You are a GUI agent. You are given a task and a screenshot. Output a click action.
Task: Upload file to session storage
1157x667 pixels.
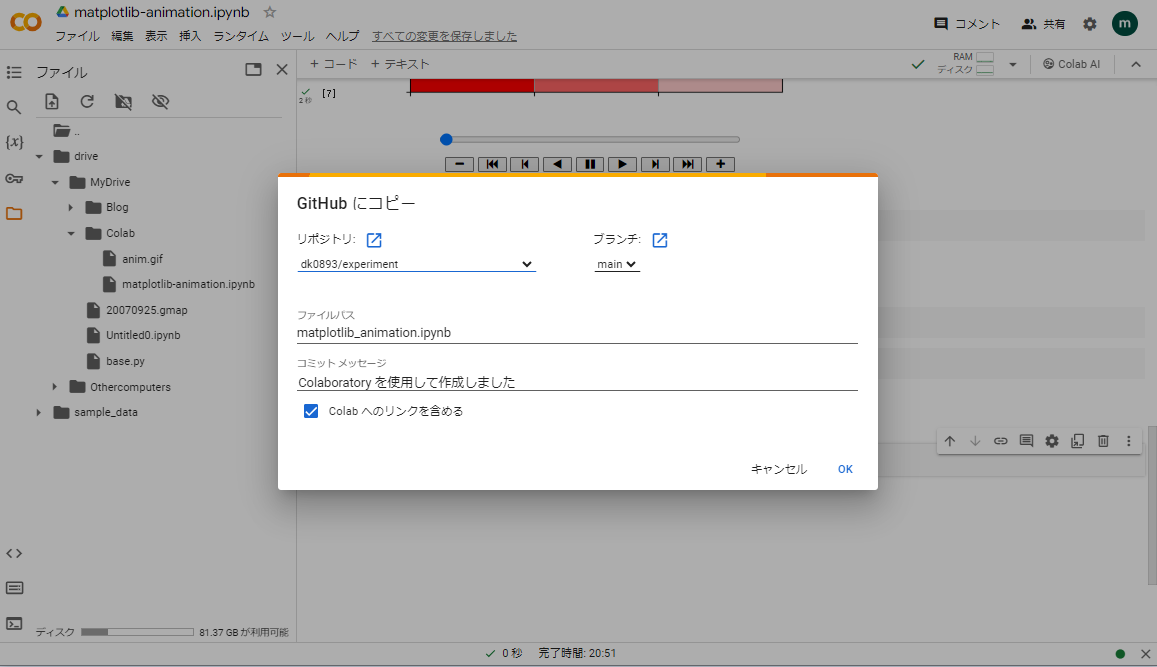coord(52,102)
